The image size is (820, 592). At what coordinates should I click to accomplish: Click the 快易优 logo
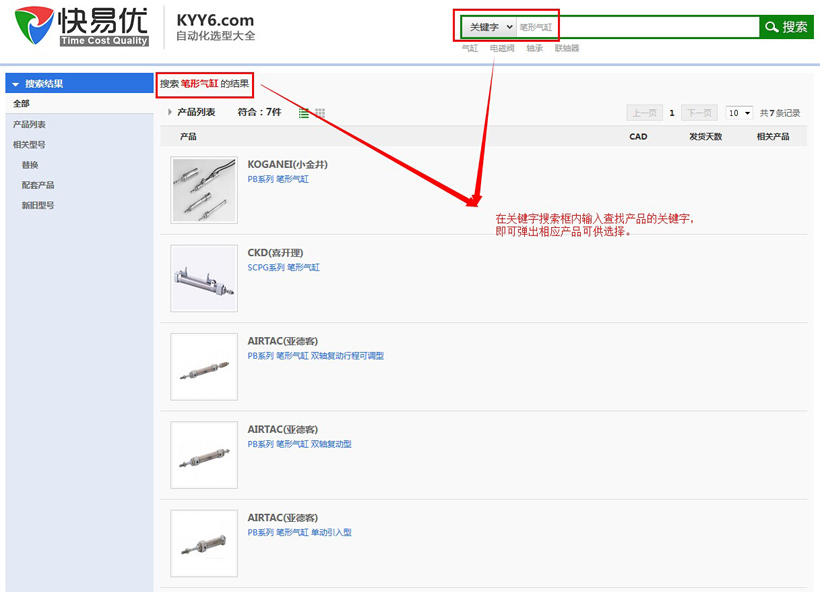point(82,26)
